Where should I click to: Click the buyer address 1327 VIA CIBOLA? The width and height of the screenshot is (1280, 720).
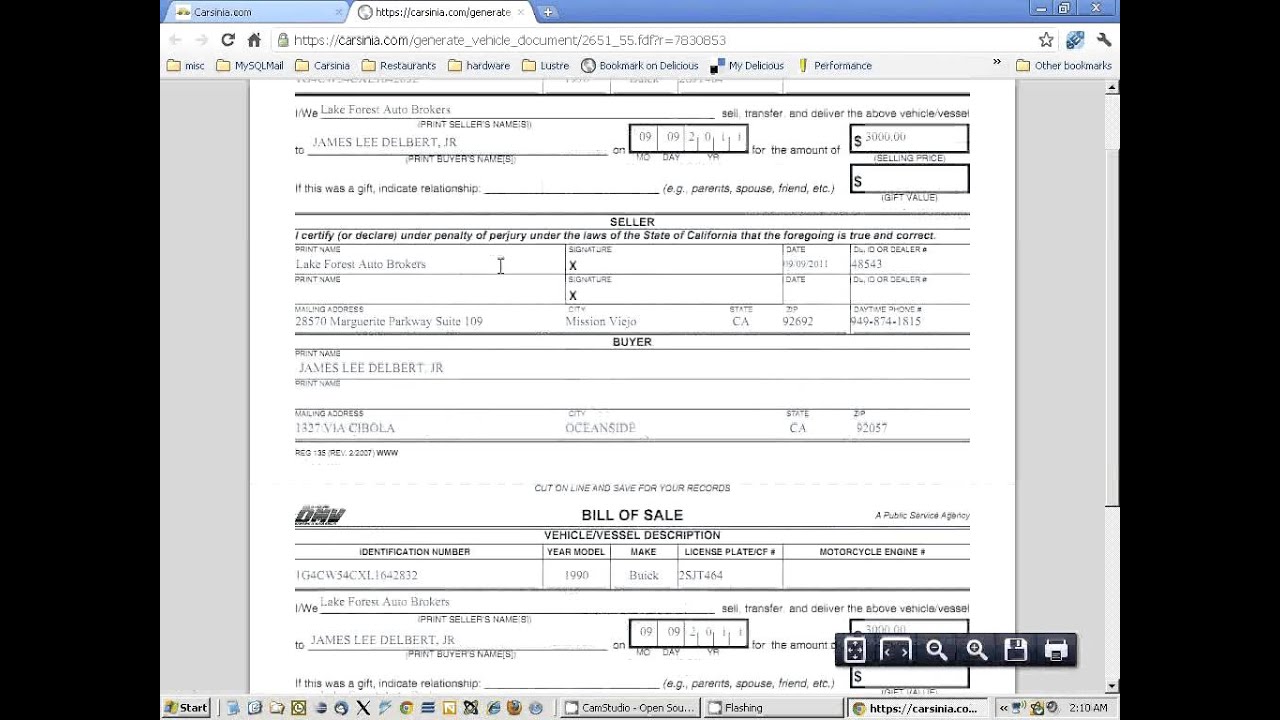345,428
